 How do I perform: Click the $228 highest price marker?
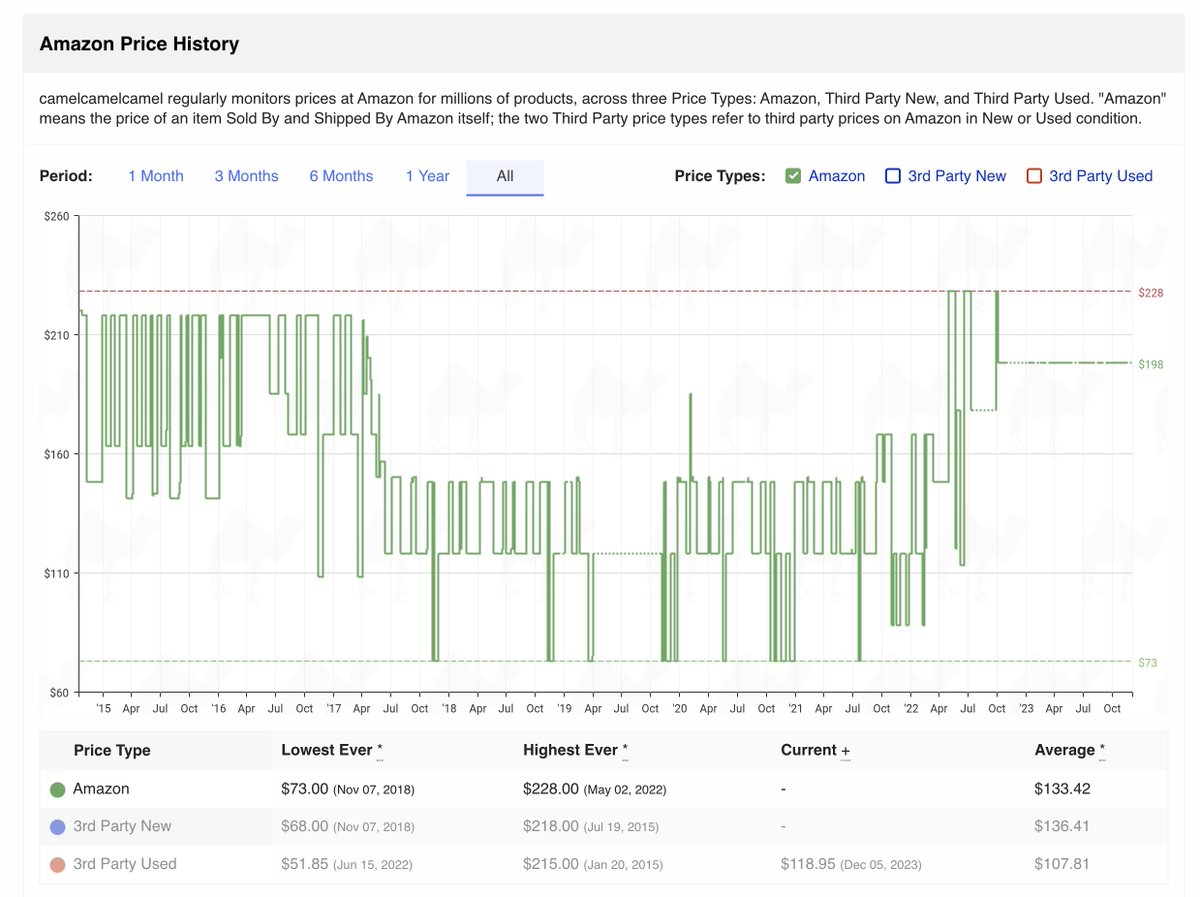pos(1150,292)
